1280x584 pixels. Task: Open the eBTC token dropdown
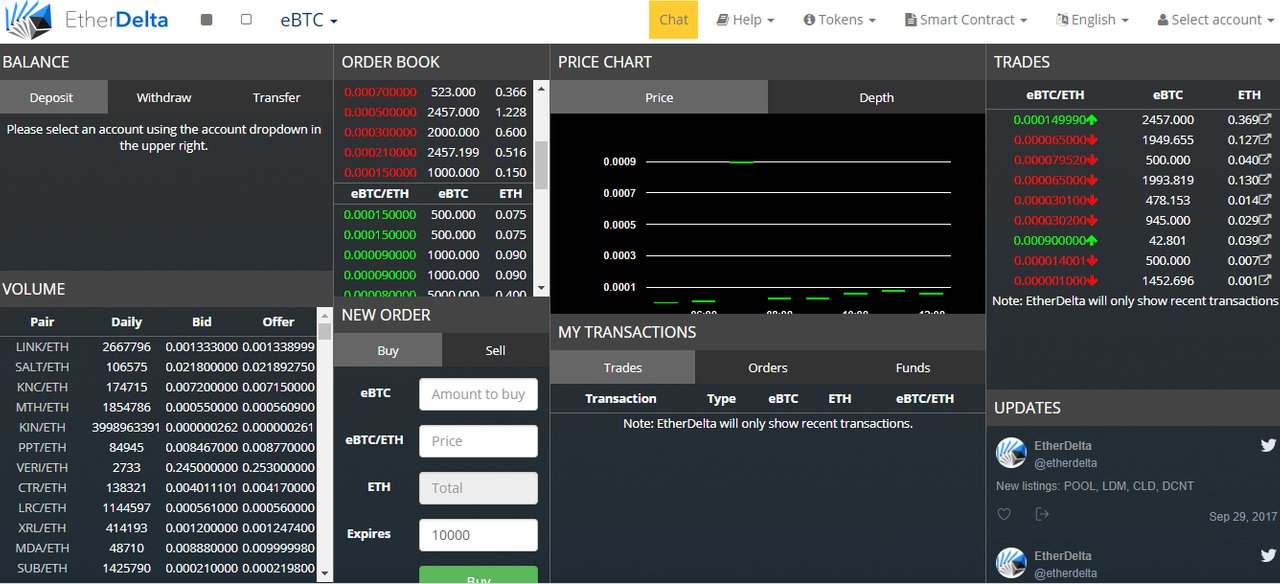[x=309, y=20]
